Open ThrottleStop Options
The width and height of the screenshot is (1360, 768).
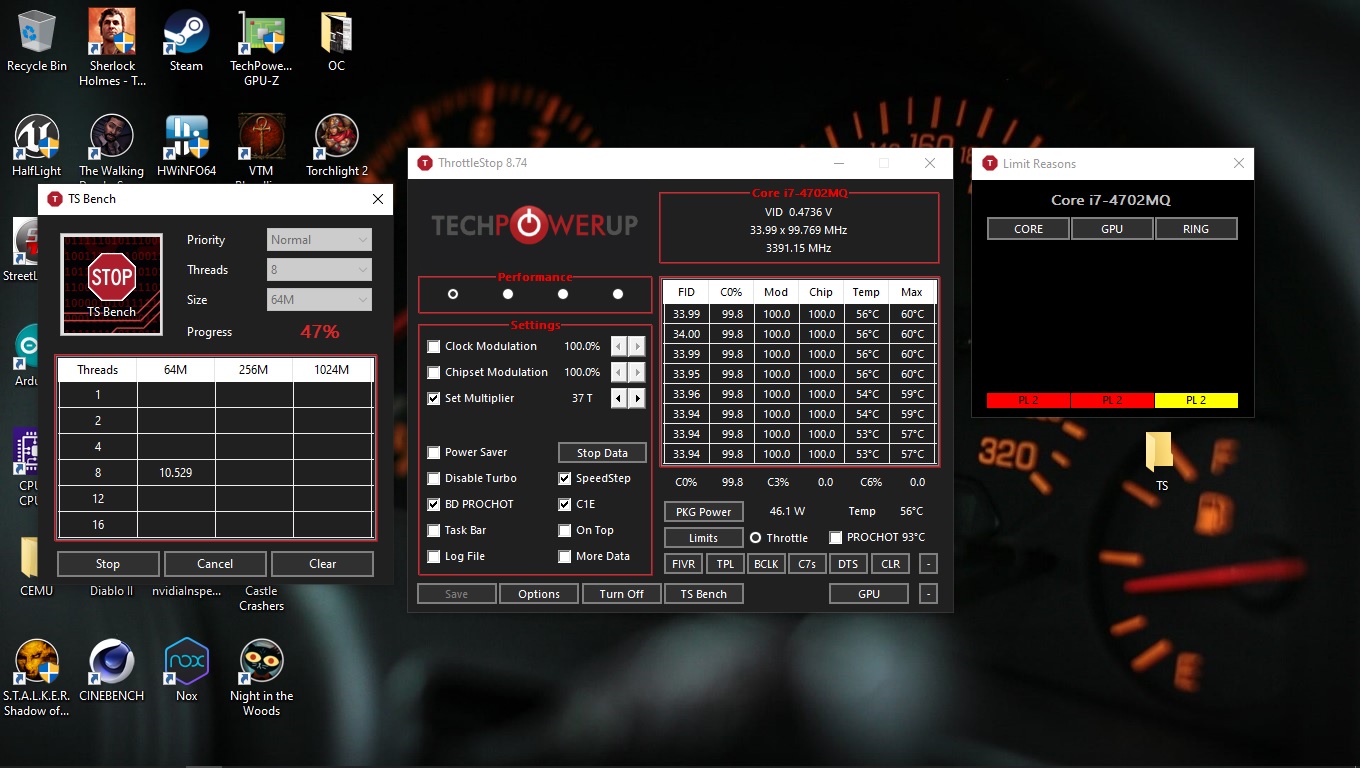click(x=539, y=594)
